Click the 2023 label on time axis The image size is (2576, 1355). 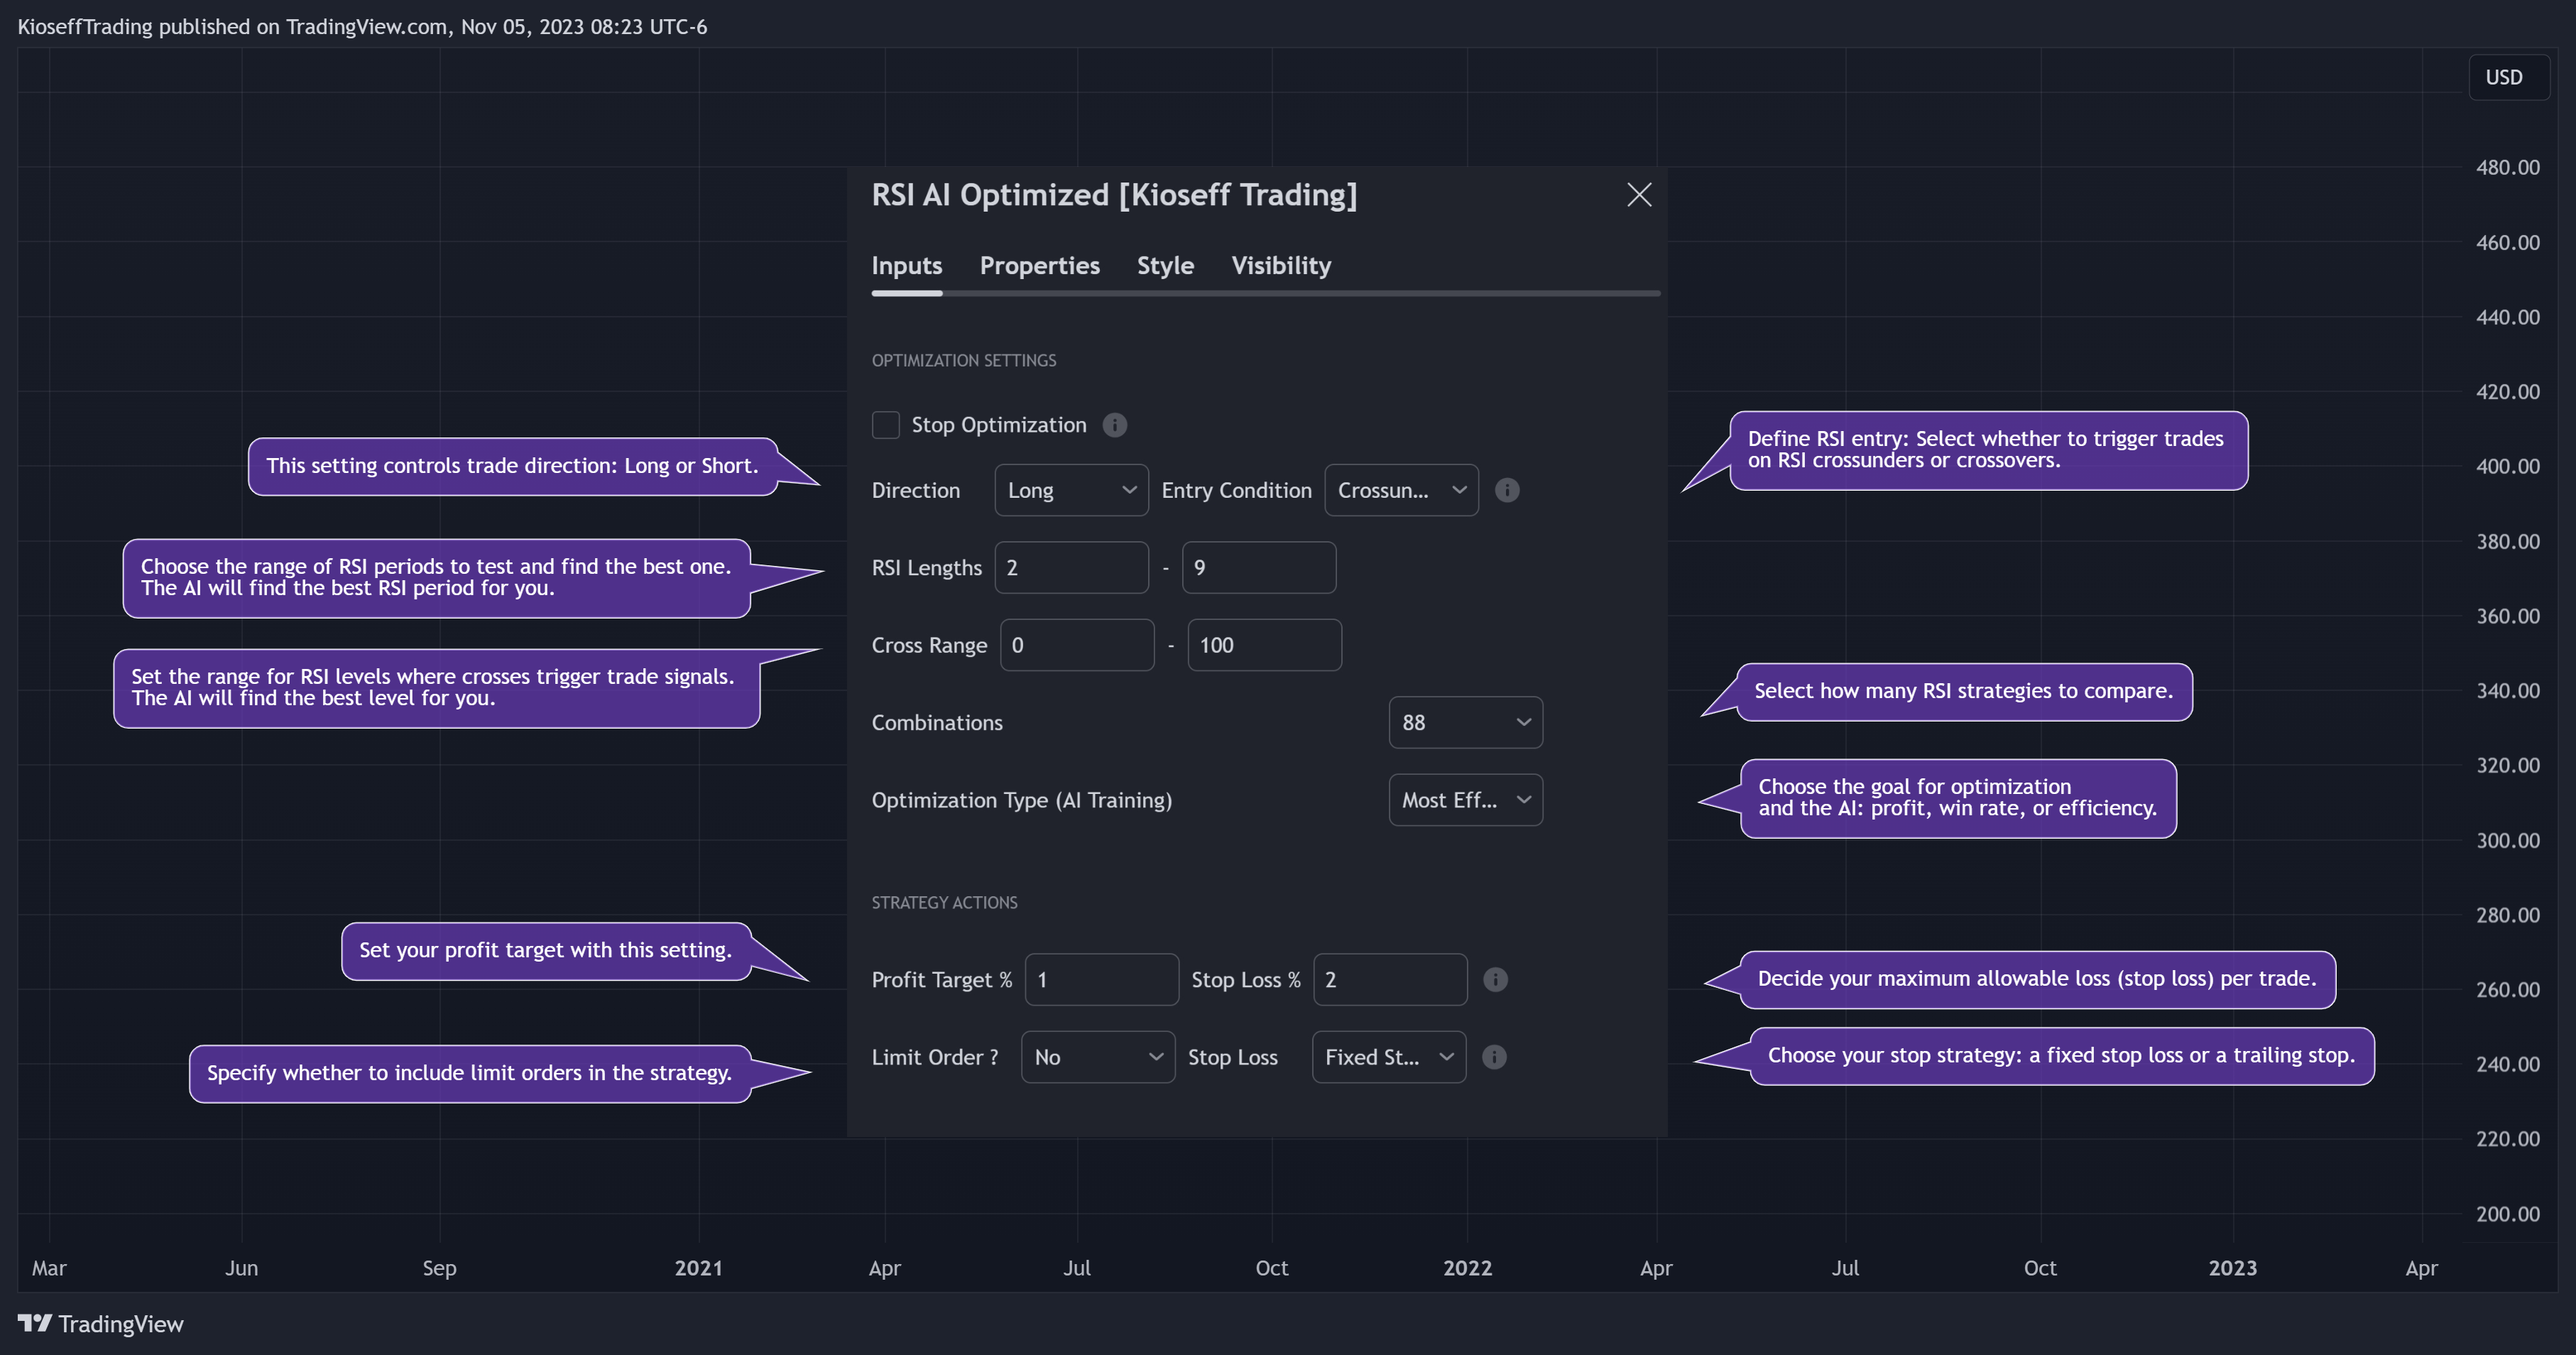(x=2232, y=1268)
